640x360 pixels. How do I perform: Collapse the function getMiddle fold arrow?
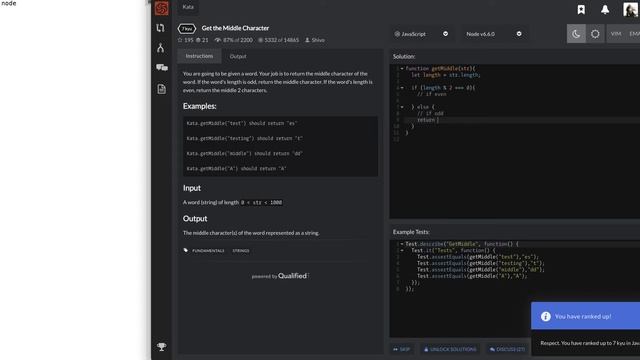402,69
